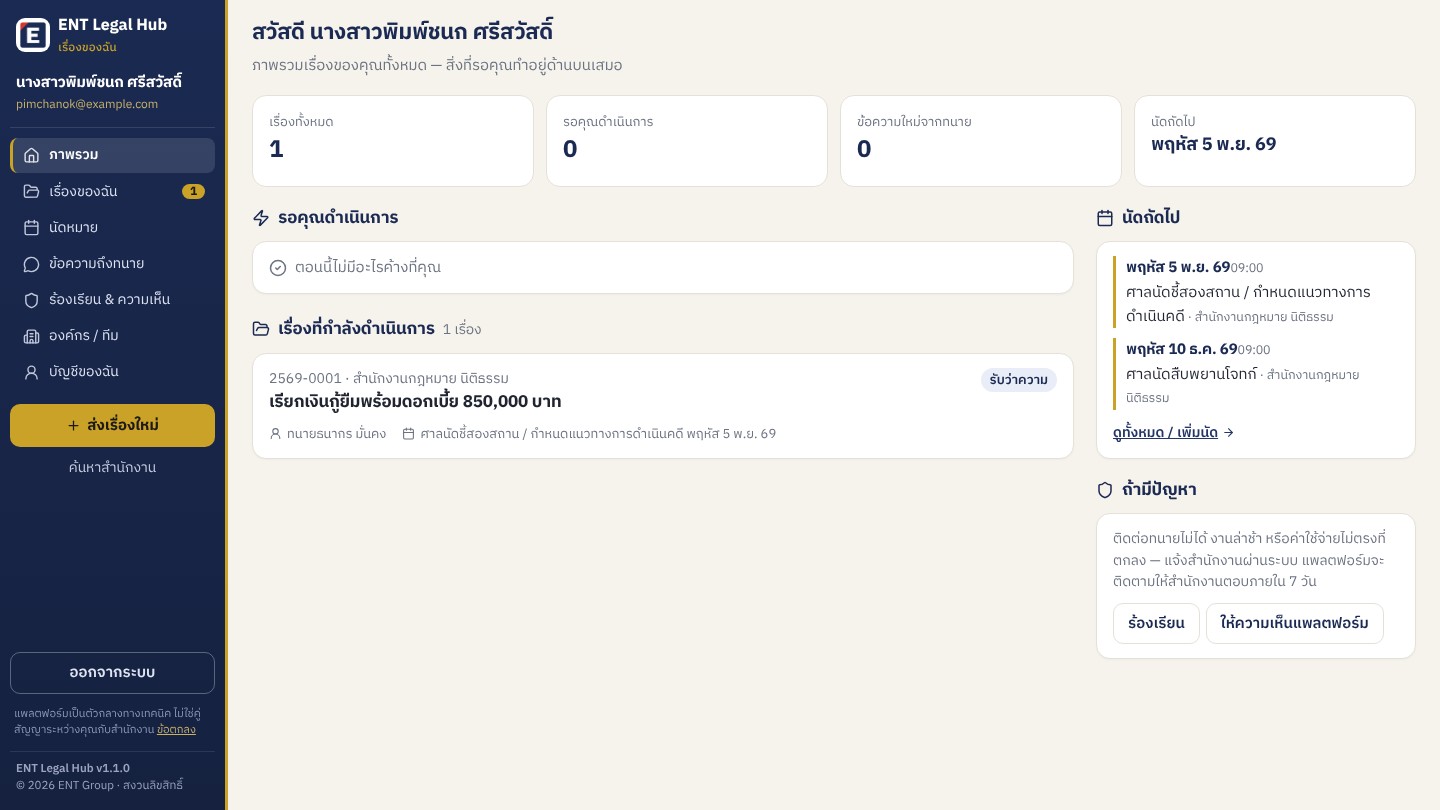
Task: Click the folder icon beside เรื่องของฉัน
Action: click(x=32, y=191)
